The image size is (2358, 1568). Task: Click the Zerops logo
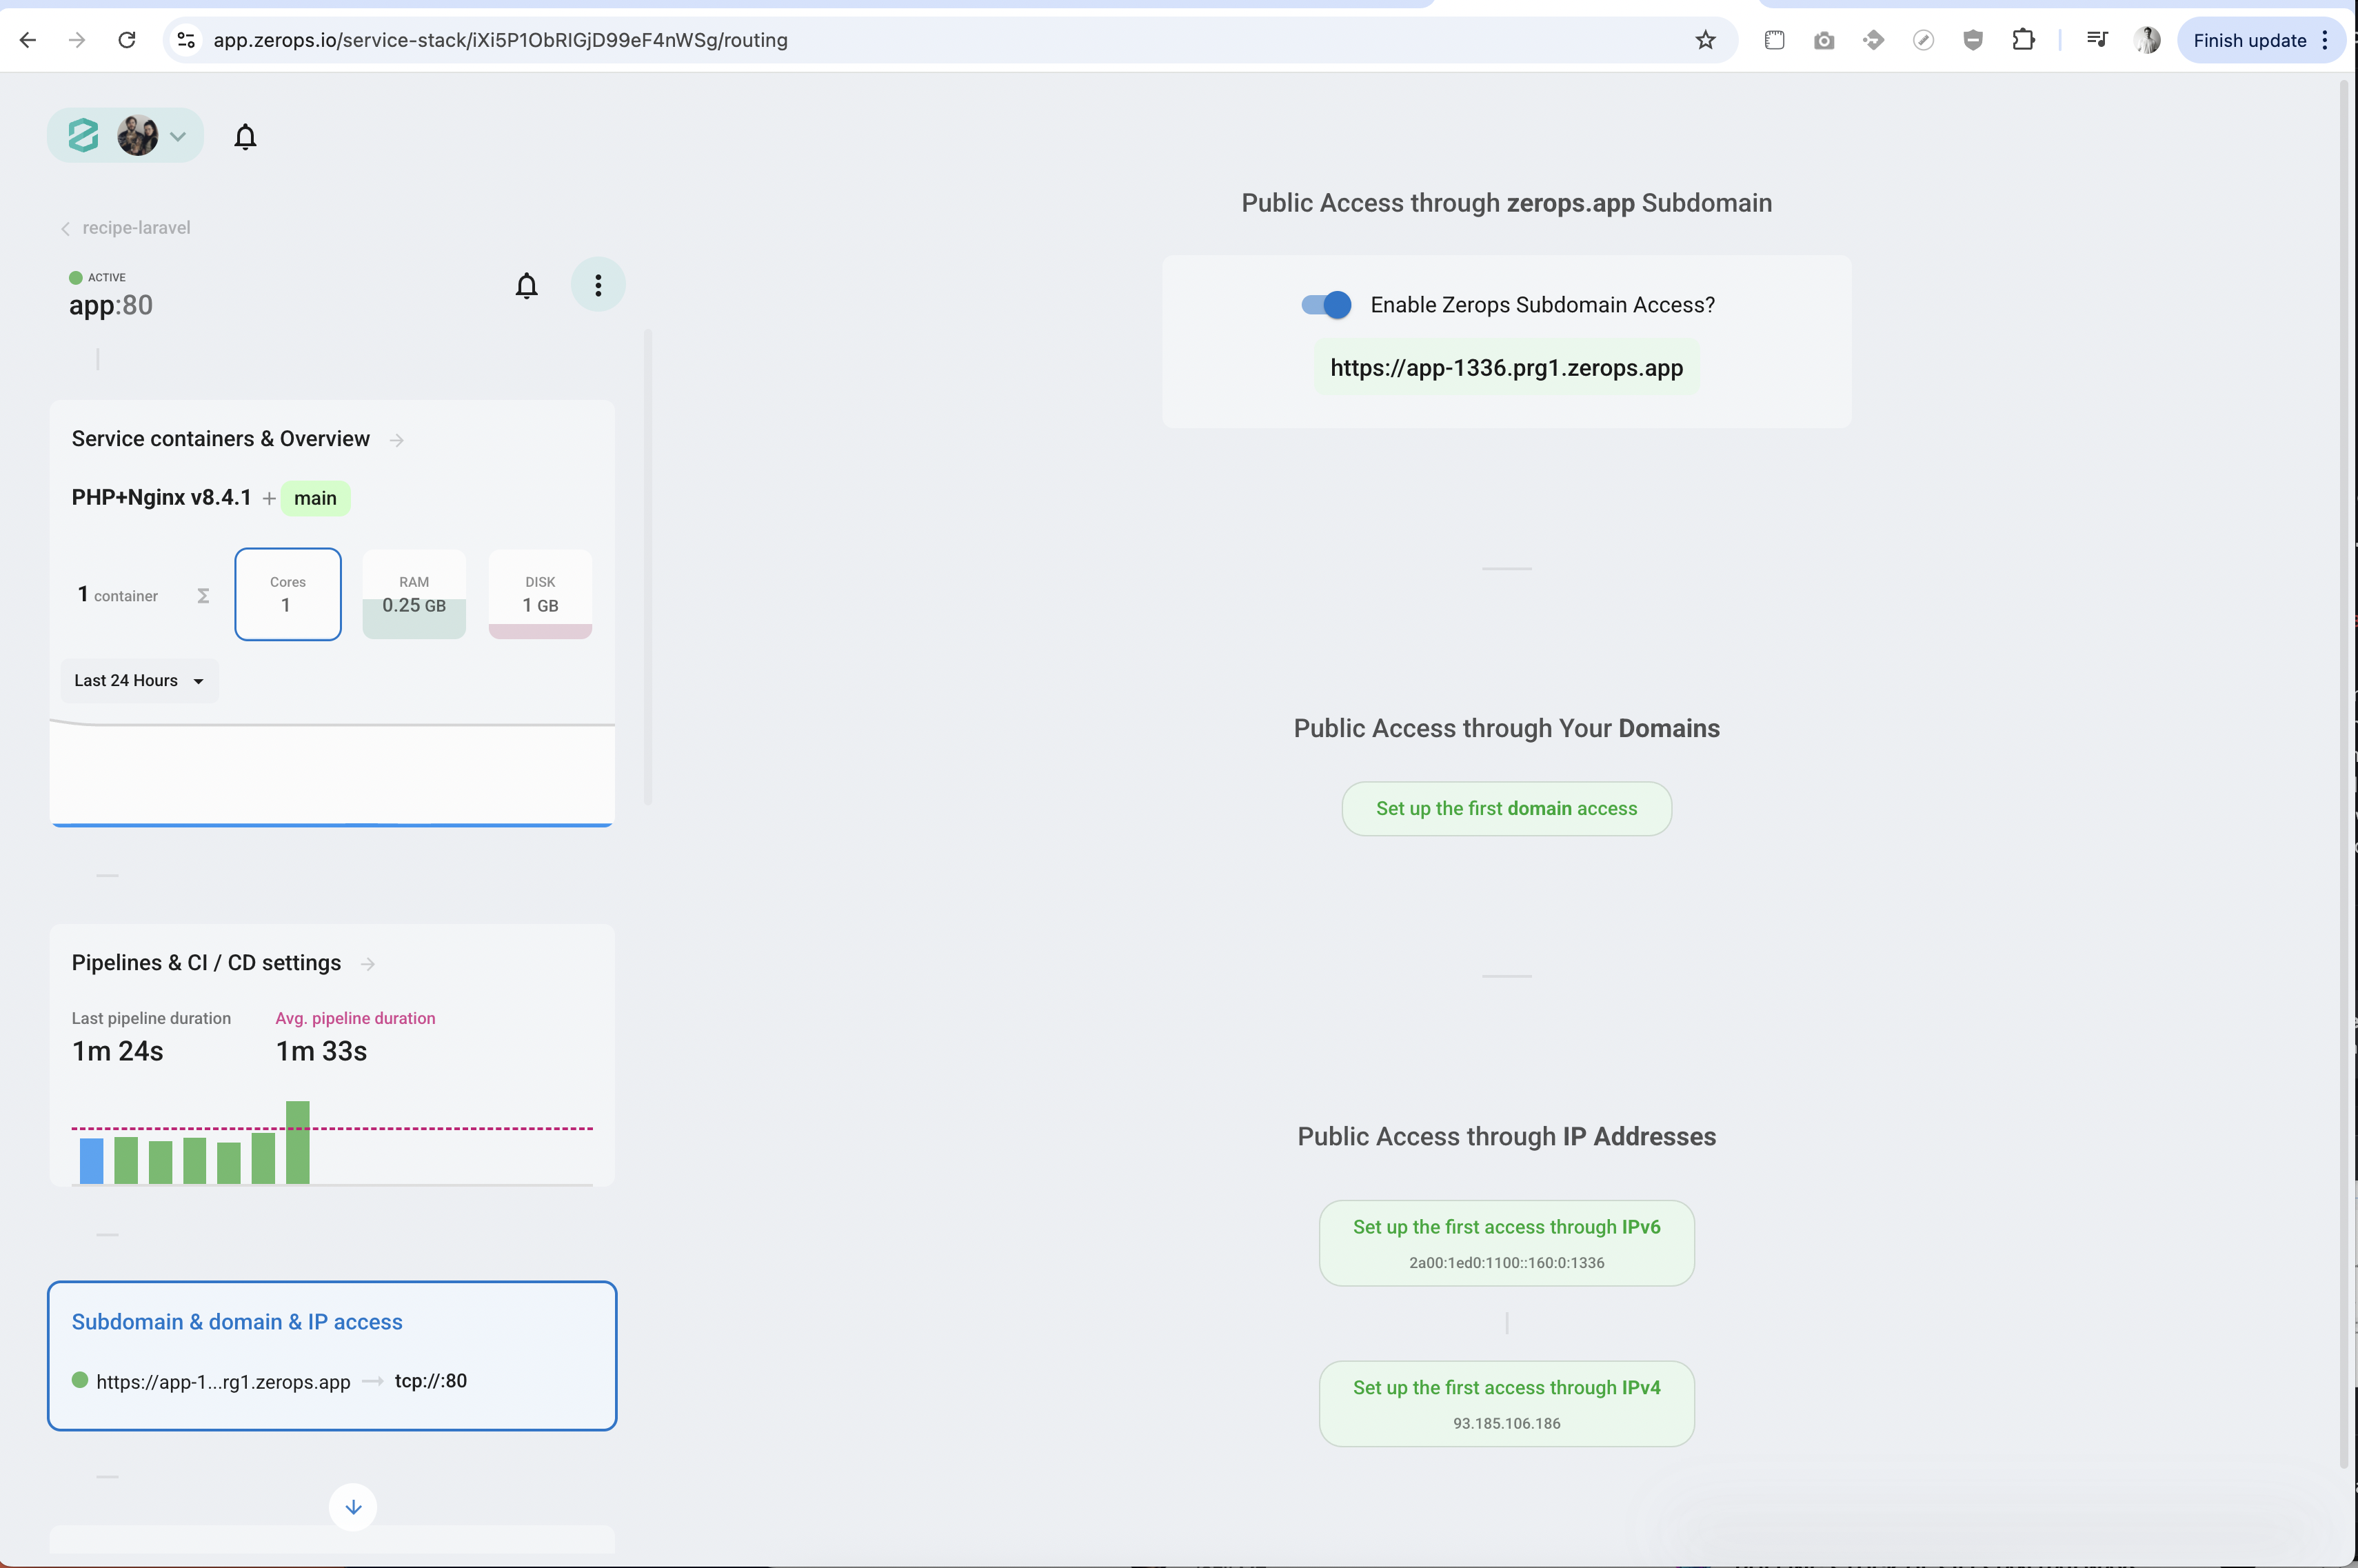pos(83,135)
